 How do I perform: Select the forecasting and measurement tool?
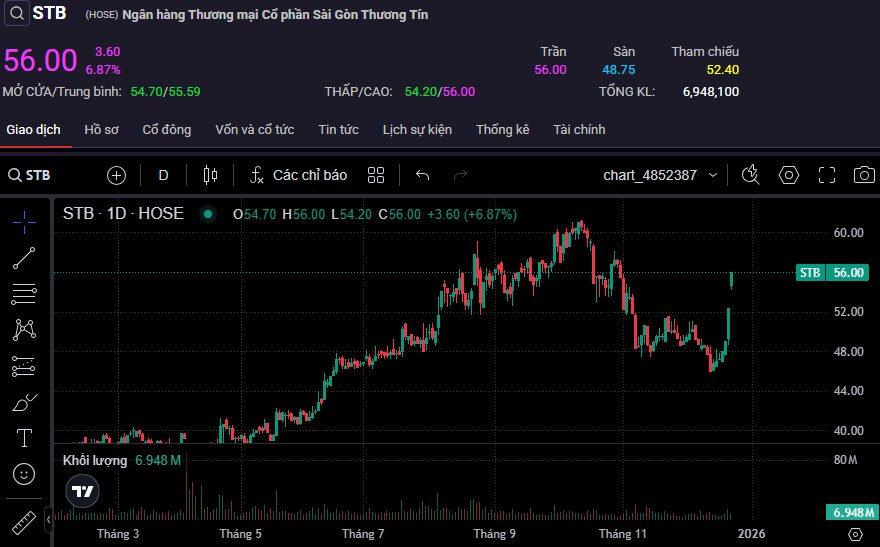[24, 366]
